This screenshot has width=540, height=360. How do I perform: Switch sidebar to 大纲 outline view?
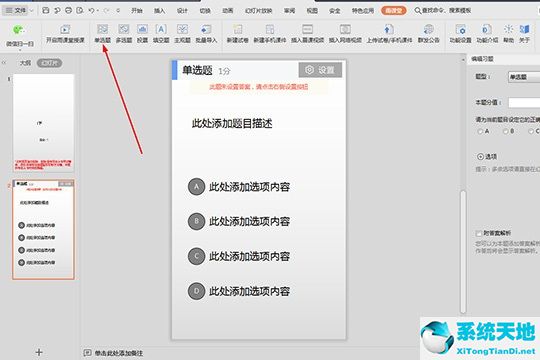click(25, 63)
